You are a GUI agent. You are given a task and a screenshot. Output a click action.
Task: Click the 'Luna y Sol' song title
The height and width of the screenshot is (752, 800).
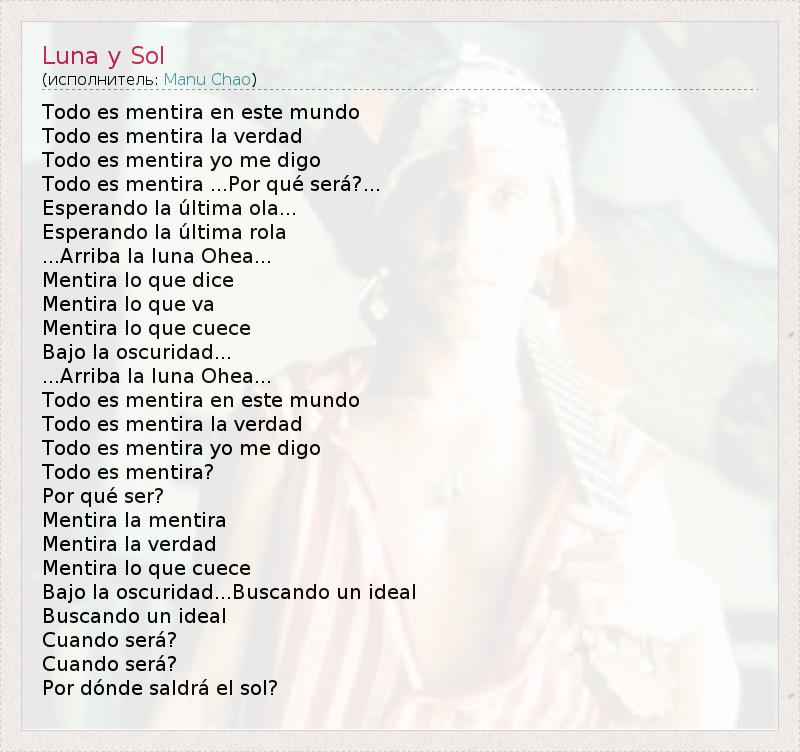[104, 55]
